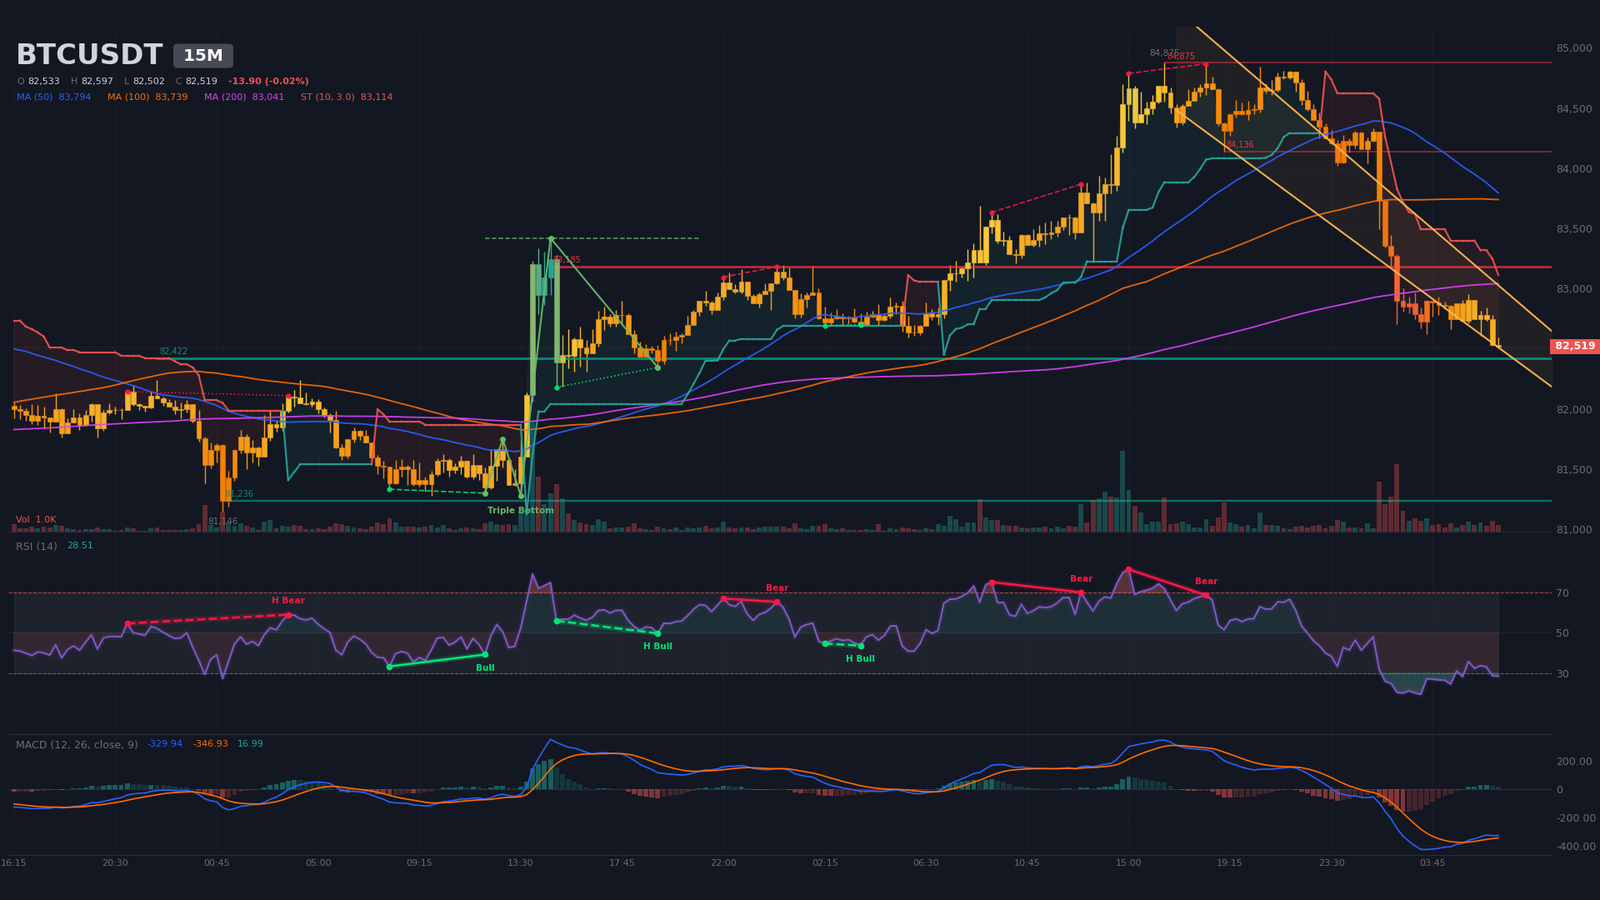
Task: Click the open price value 82,533
Action: coord(44,81)
